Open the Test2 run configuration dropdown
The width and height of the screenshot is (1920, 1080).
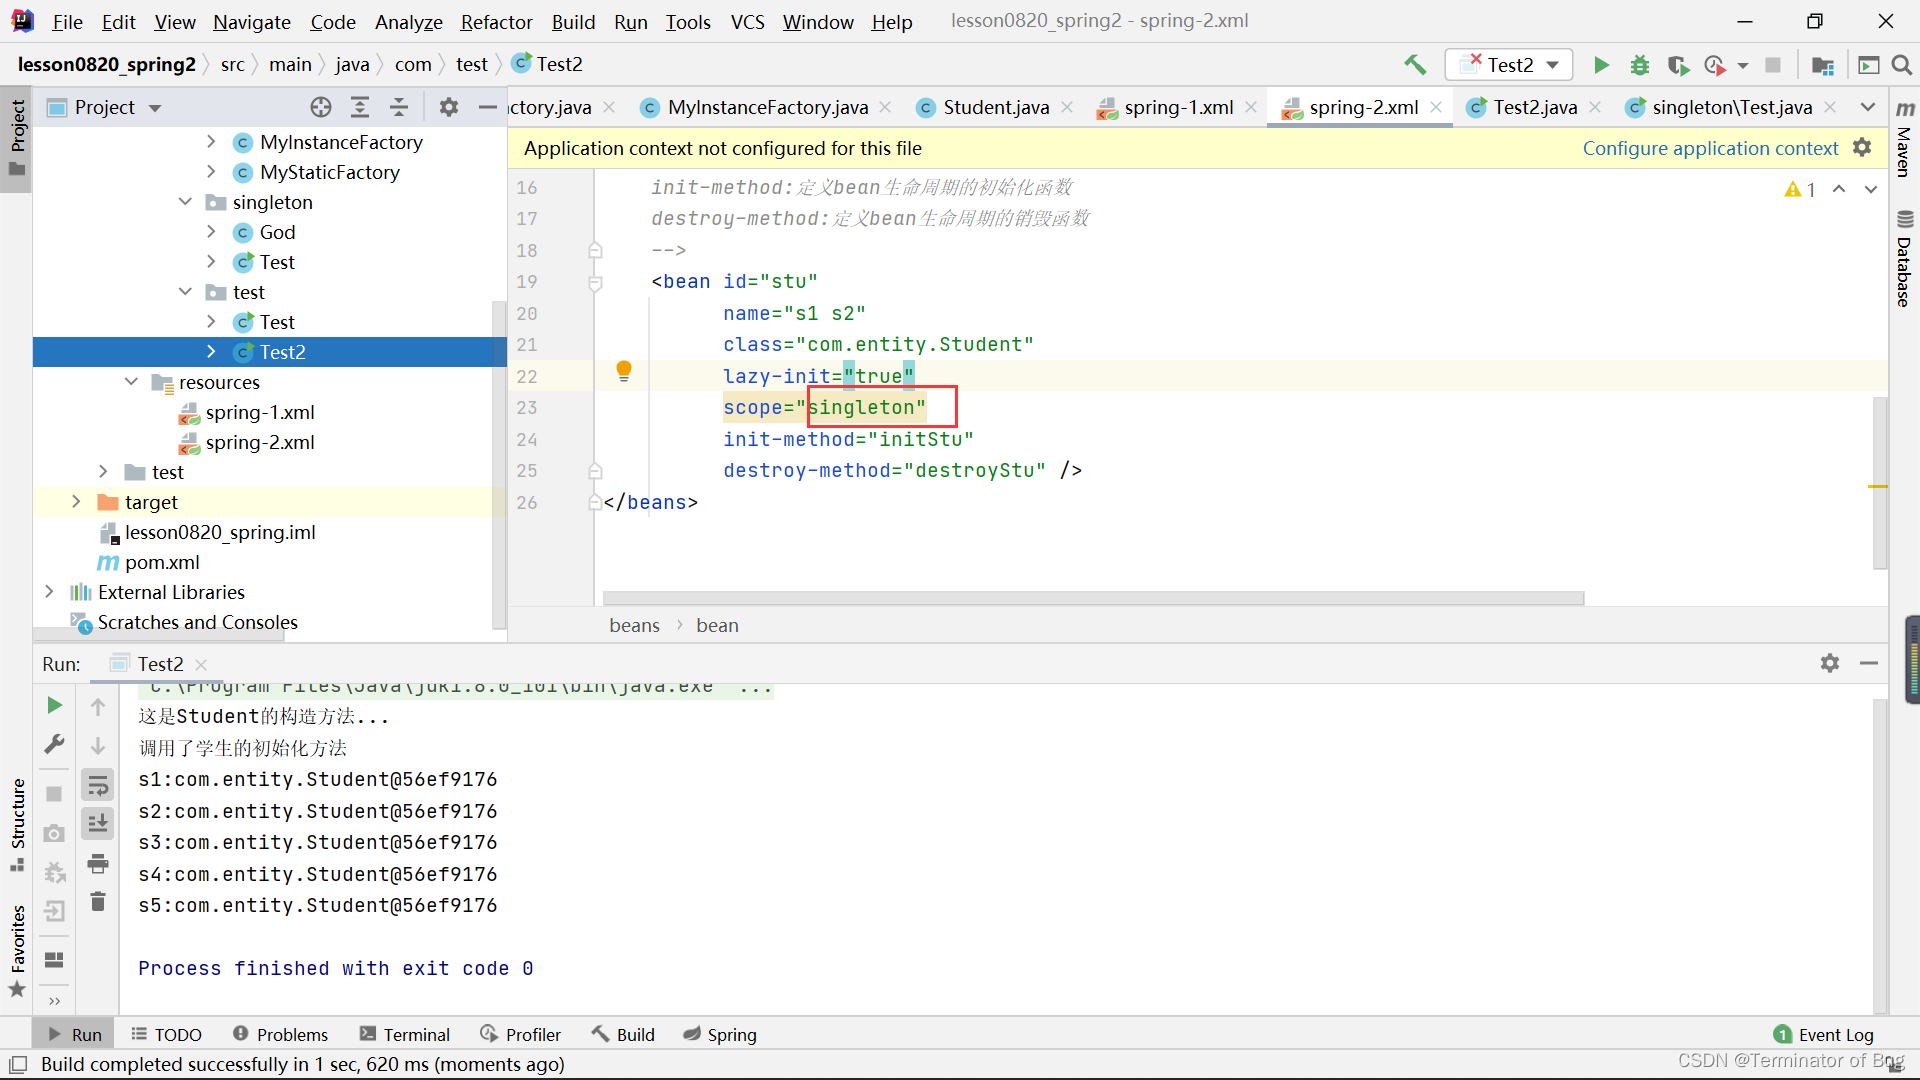click(x=1509, y=65)
